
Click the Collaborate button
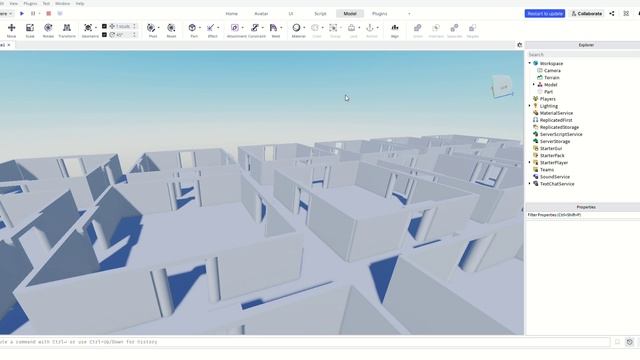pyautogui.click(x=587, y=13)
